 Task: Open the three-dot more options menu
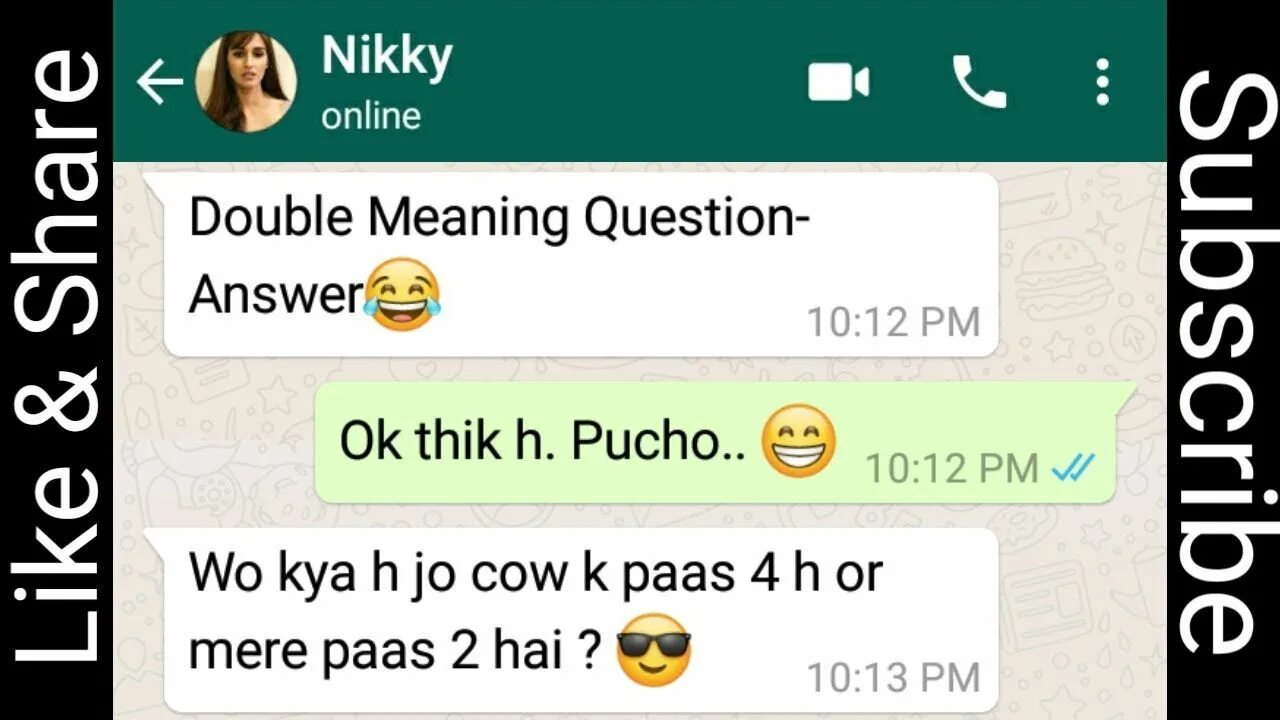click(x=1102, y=82)
